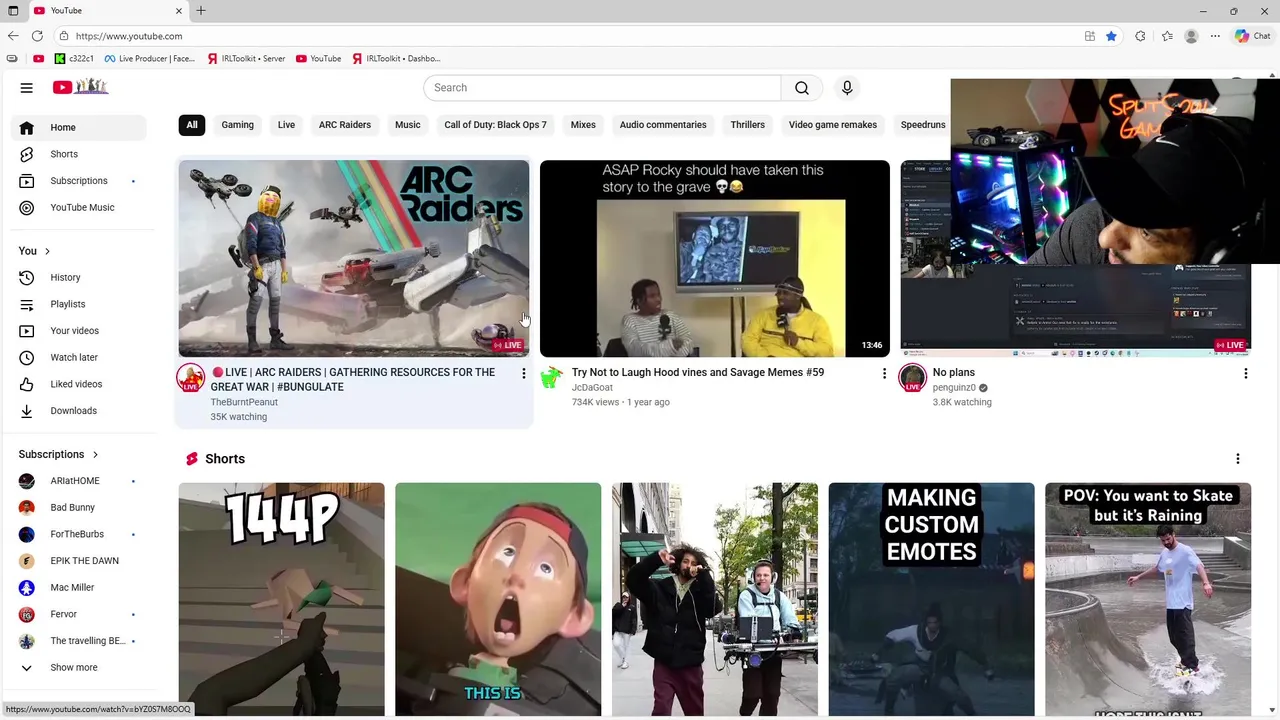Select the Mixes filter chip
The width and height of the screenshot is (1280, 720).
click(583, 125)
